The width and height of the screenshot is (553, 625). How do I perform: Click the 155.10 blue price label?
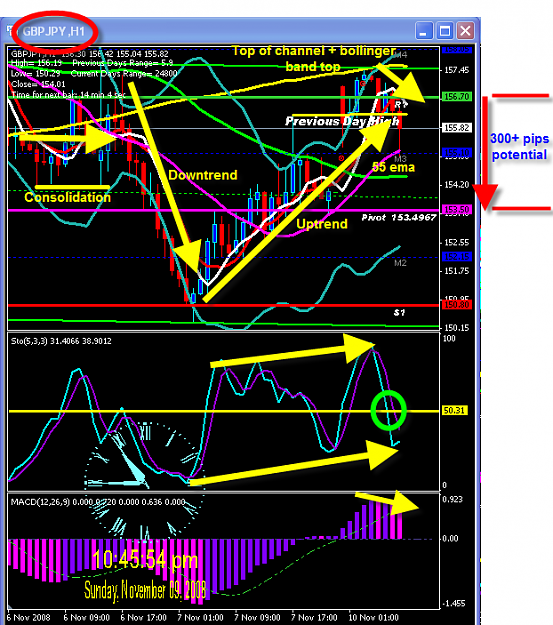tap(457, 152)
